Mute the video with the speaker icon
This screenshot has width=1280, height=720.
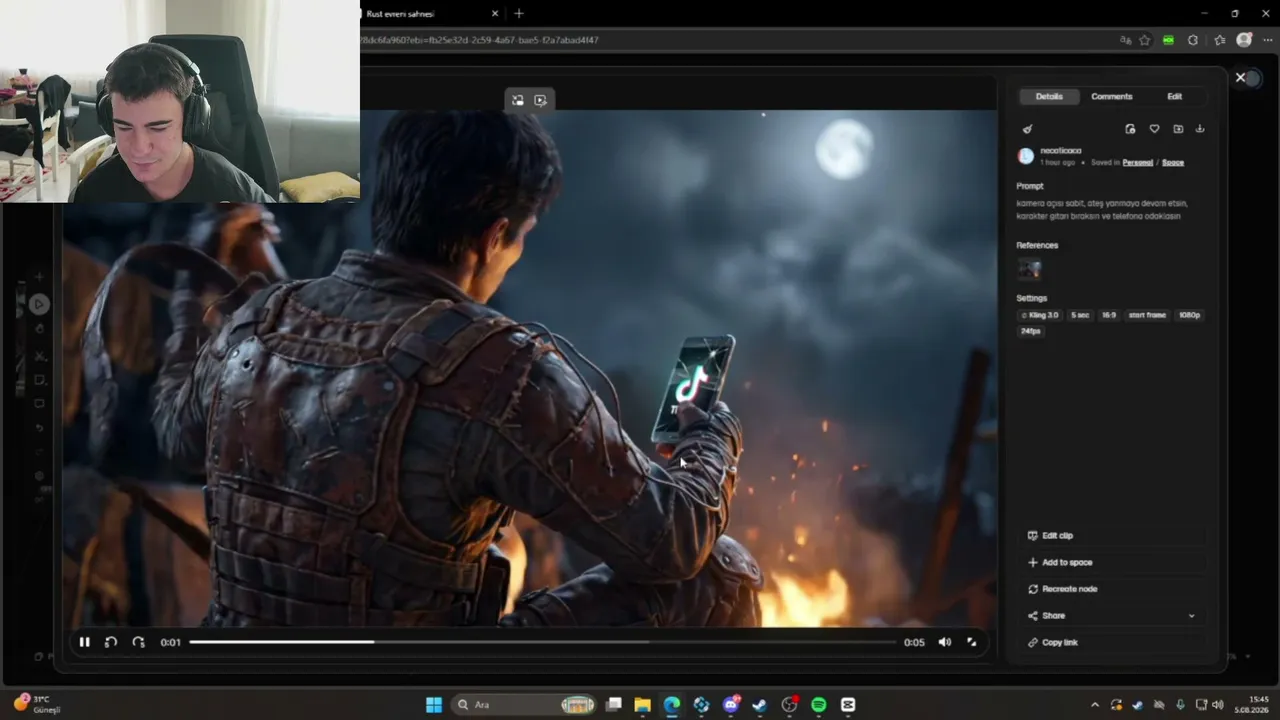point(944,642)
